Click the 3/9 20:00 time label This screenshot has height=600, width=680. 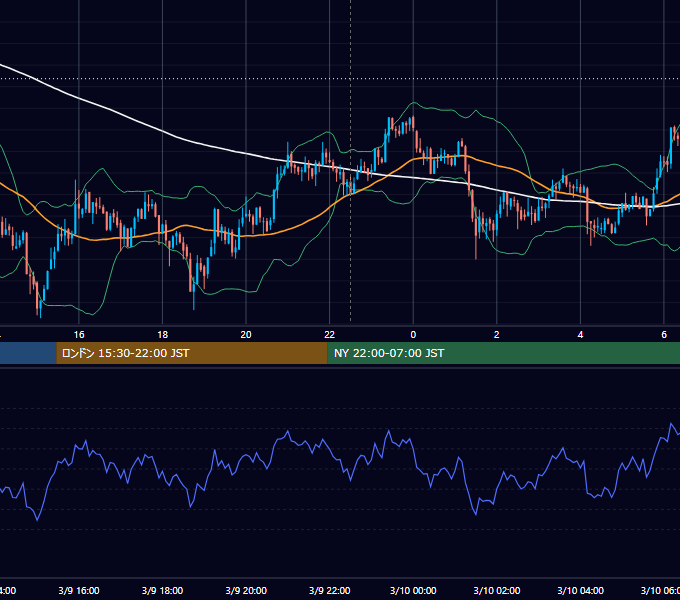coord(246,590)
